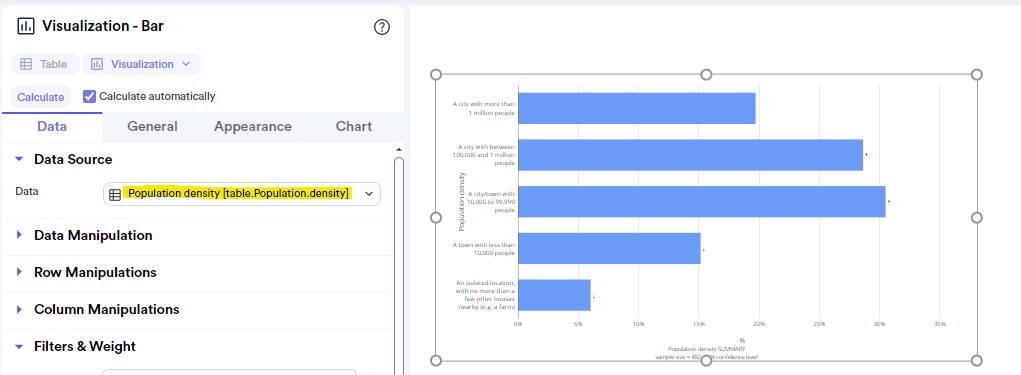Viewport: 1021px width, 375px height.
Task: Click the table grid icon in Data field
Action: point(115,194)
